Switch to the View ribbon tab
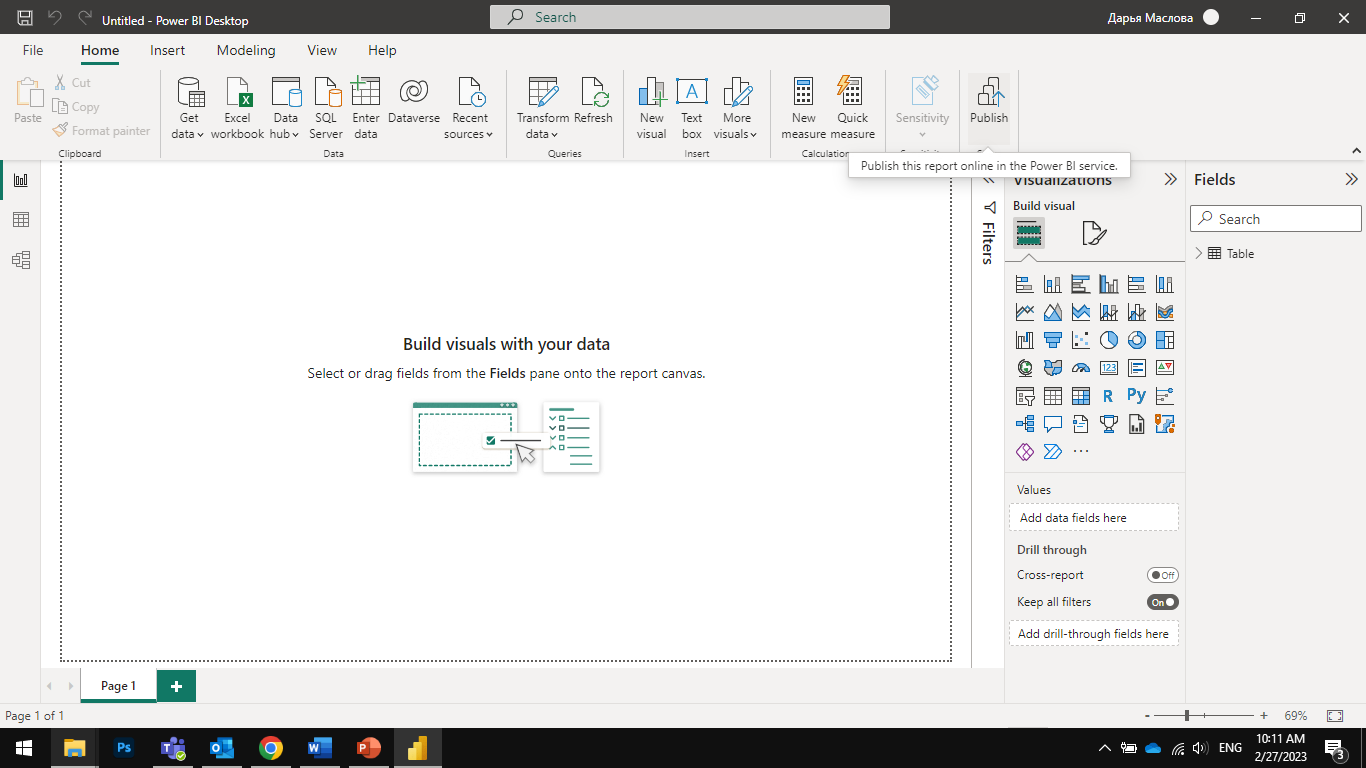This screenshot has height=768, width=1366. pos(322,50)
